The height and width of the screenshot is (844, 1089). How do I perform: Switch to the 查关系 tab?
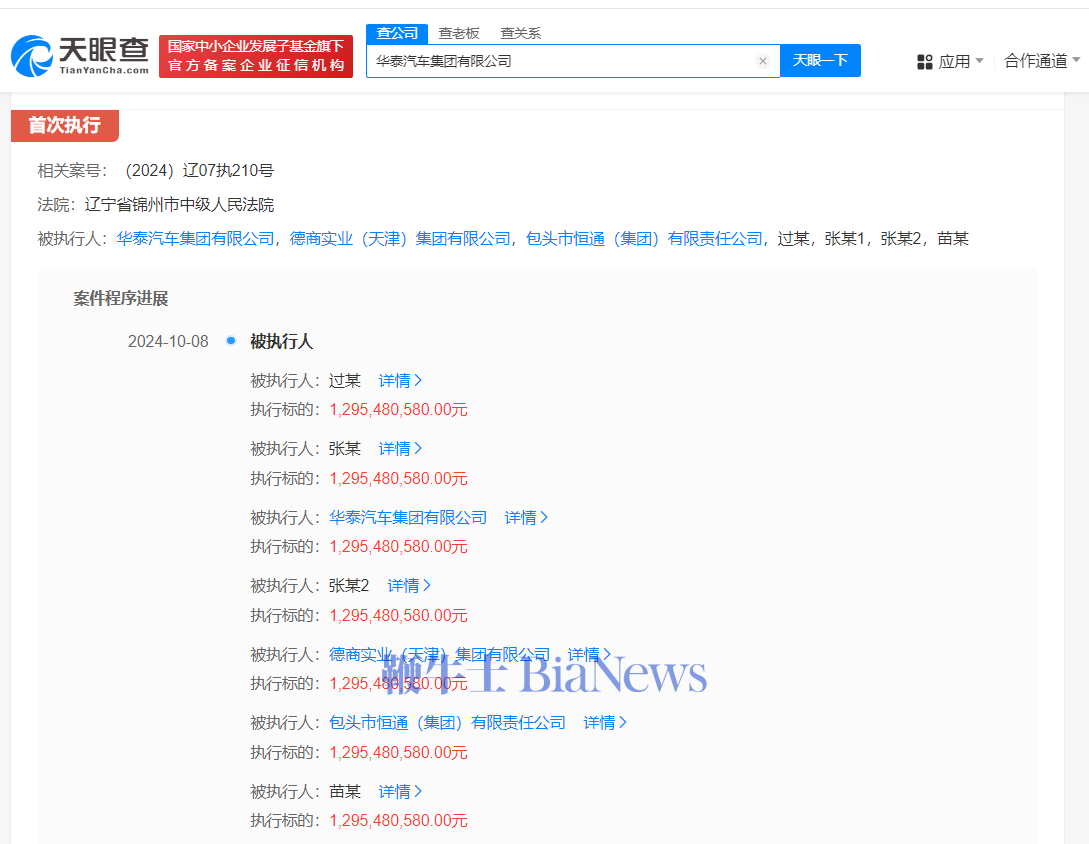(520, 33)
